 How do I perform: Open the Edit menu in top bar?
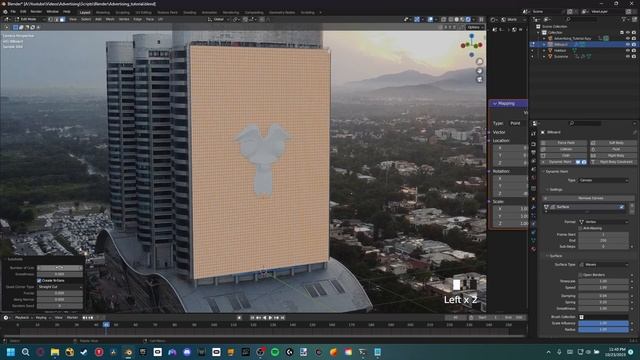tap(23, 12)
